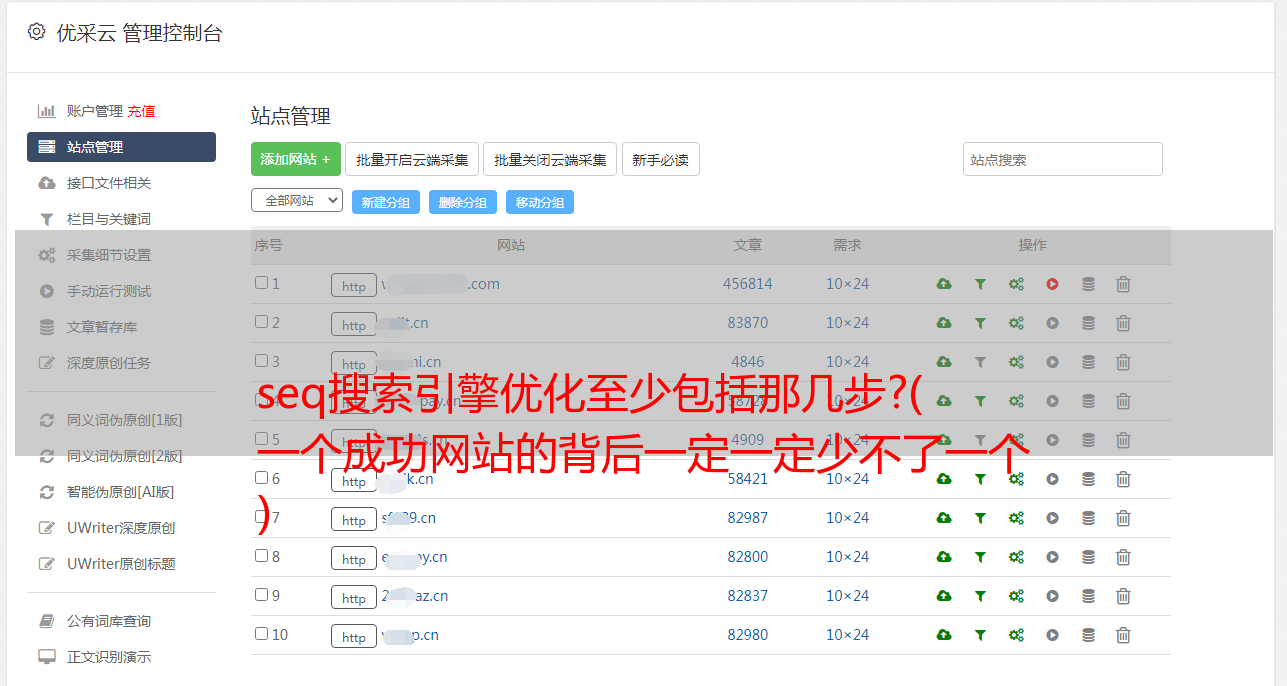Click the cloud upload icon in row 8
The height and width of the screenshot is (686, 1287).
coord(944,557)
